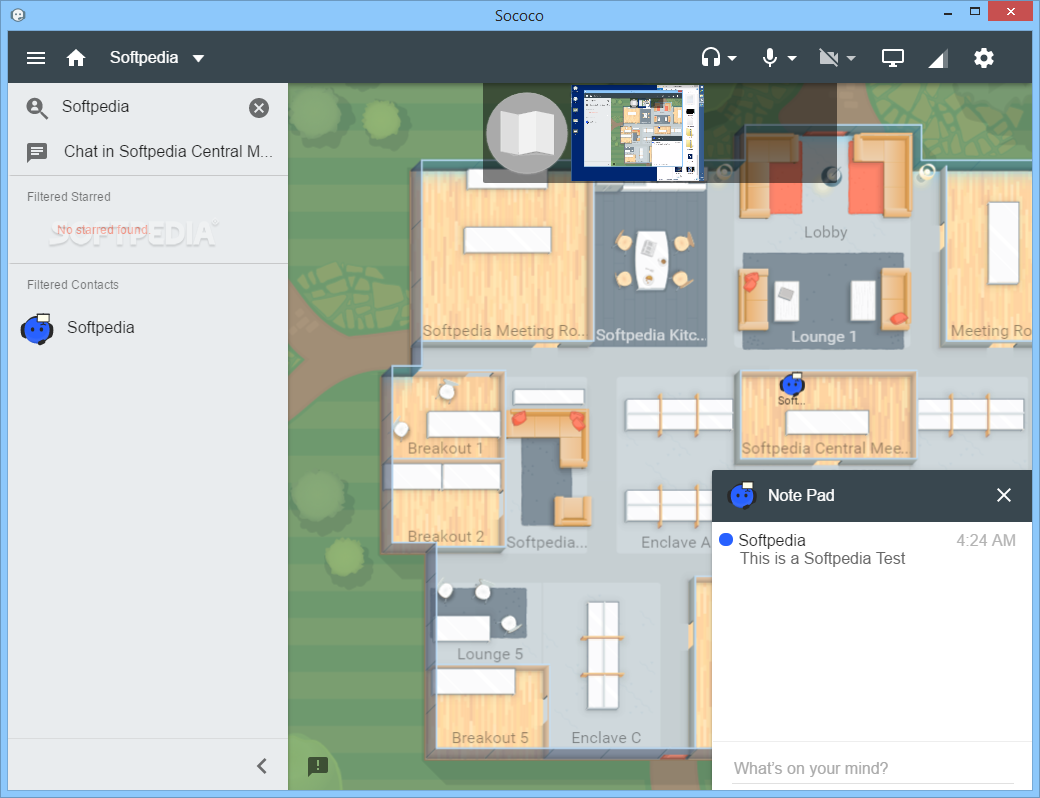Click the Softpedia search field
Screen dimensions: 1040x798
(149, 107)
